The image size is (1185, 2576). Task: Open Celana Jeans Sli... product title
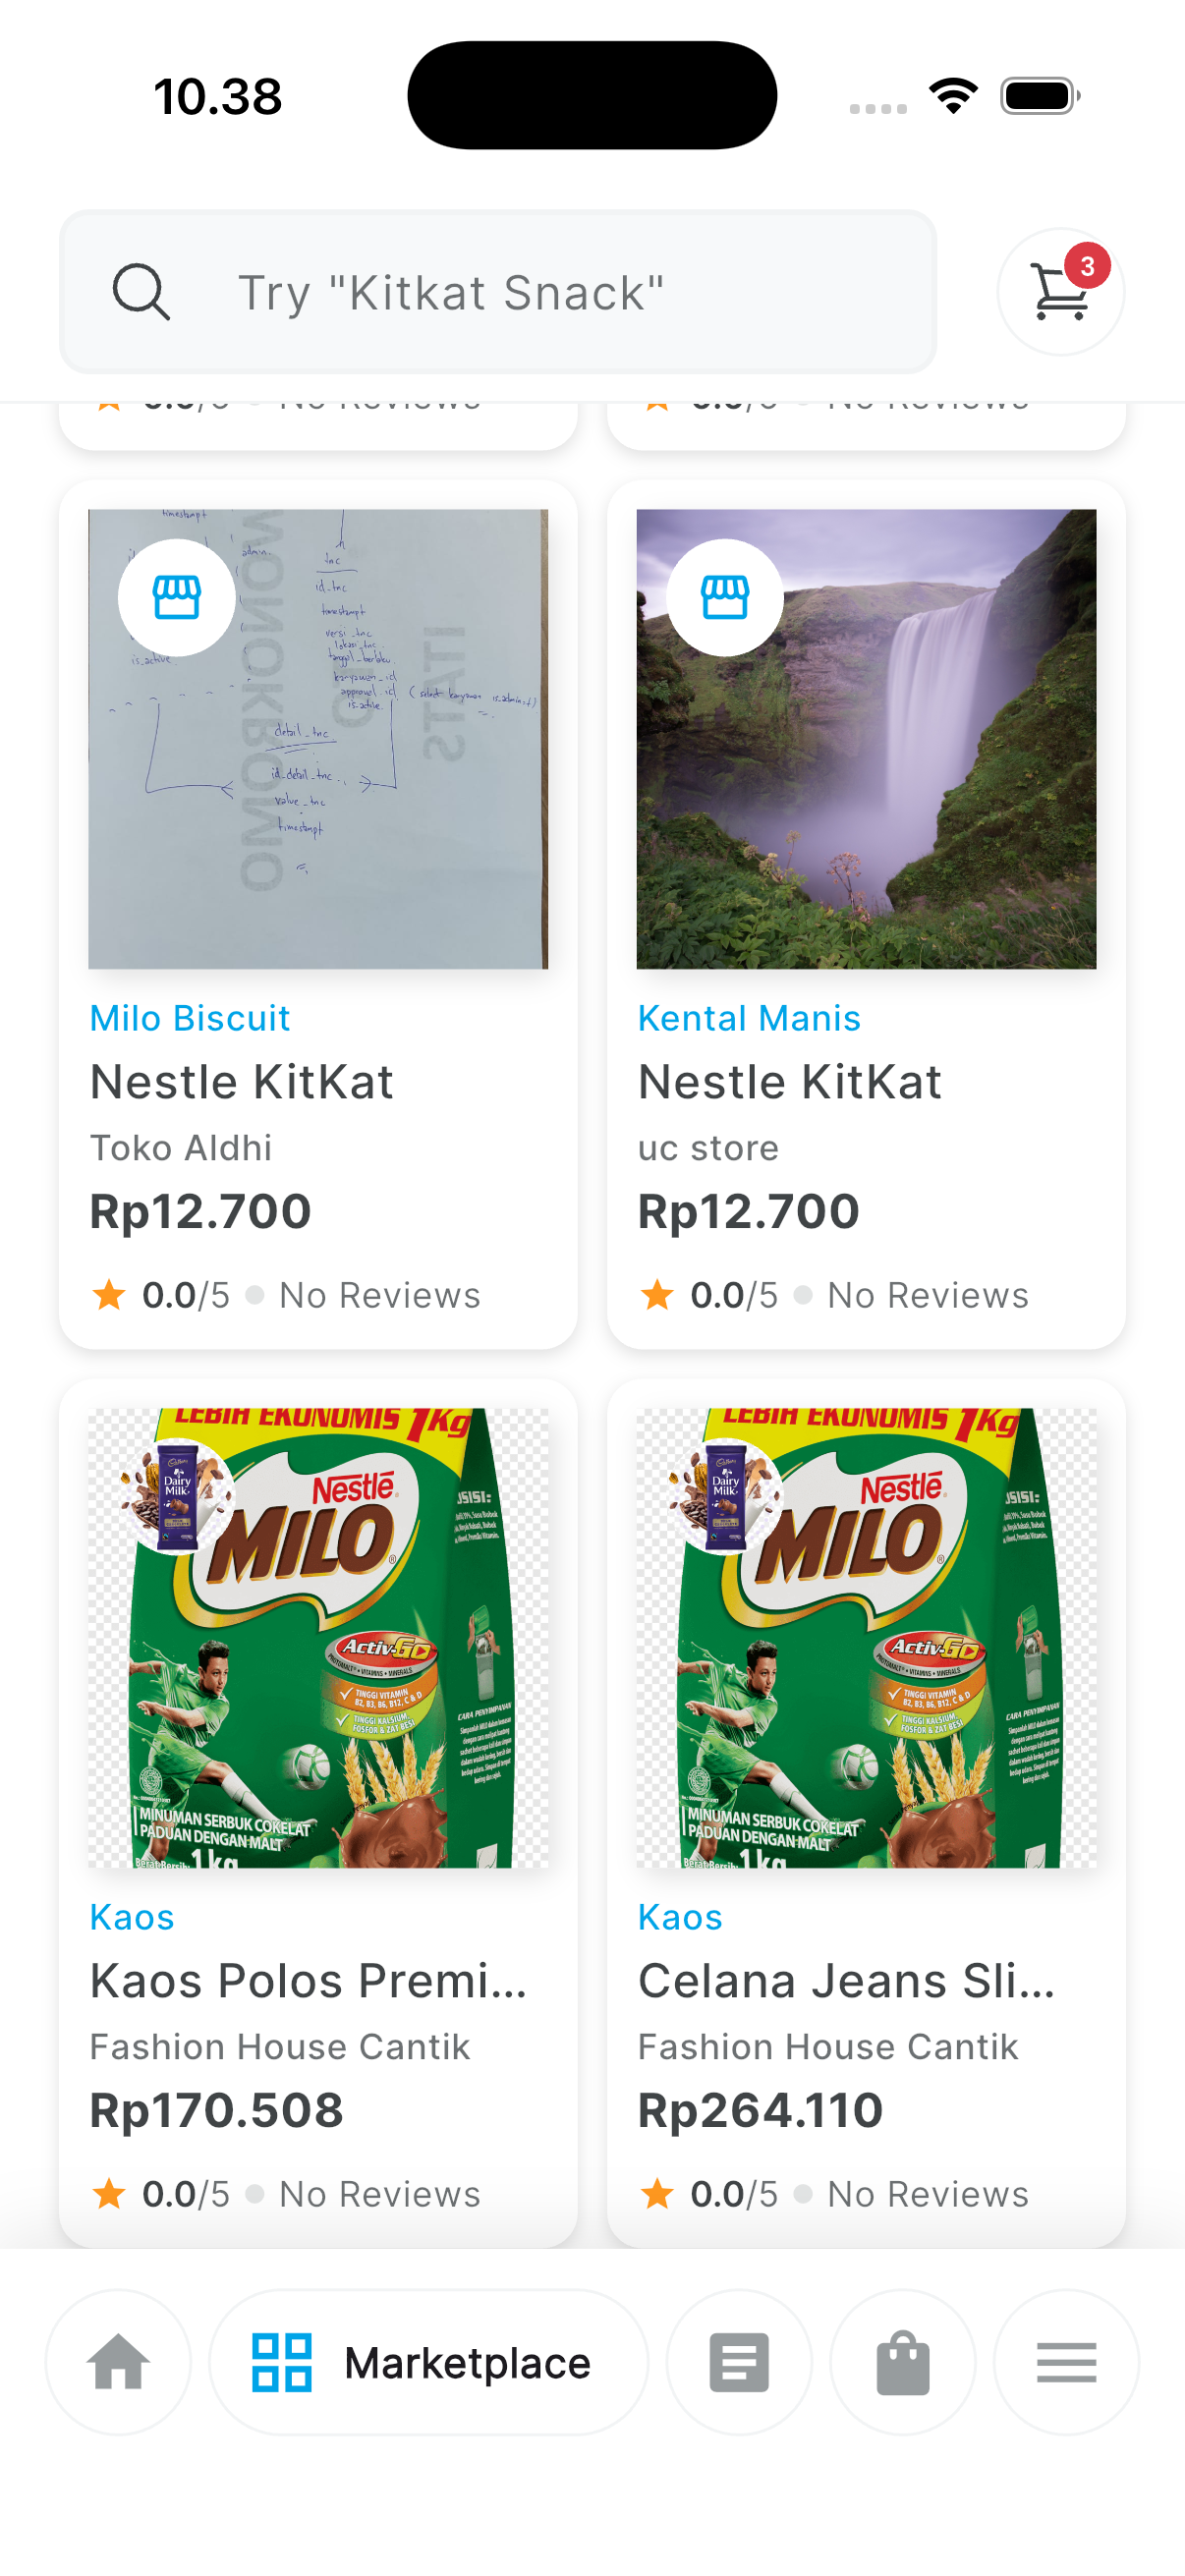pos(846,1981)
